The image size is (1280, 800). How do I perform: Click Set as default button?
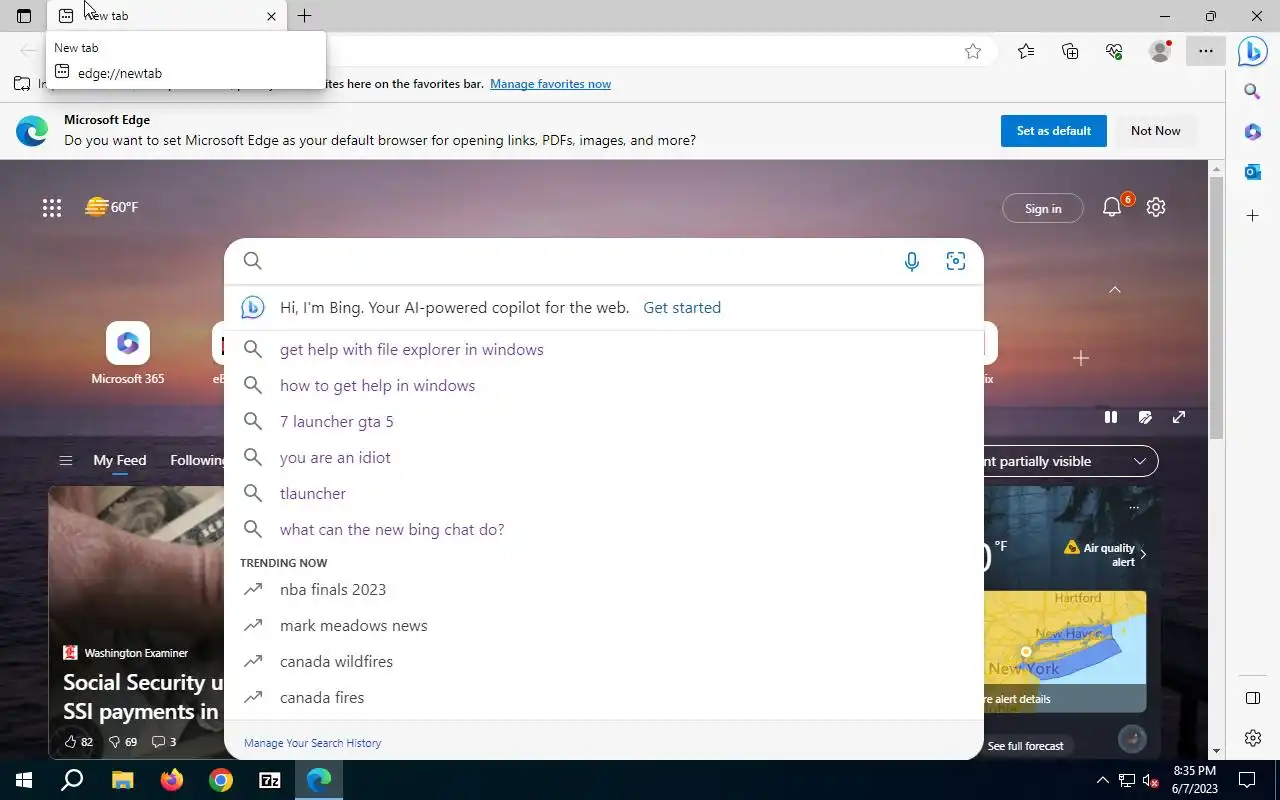1054,131
